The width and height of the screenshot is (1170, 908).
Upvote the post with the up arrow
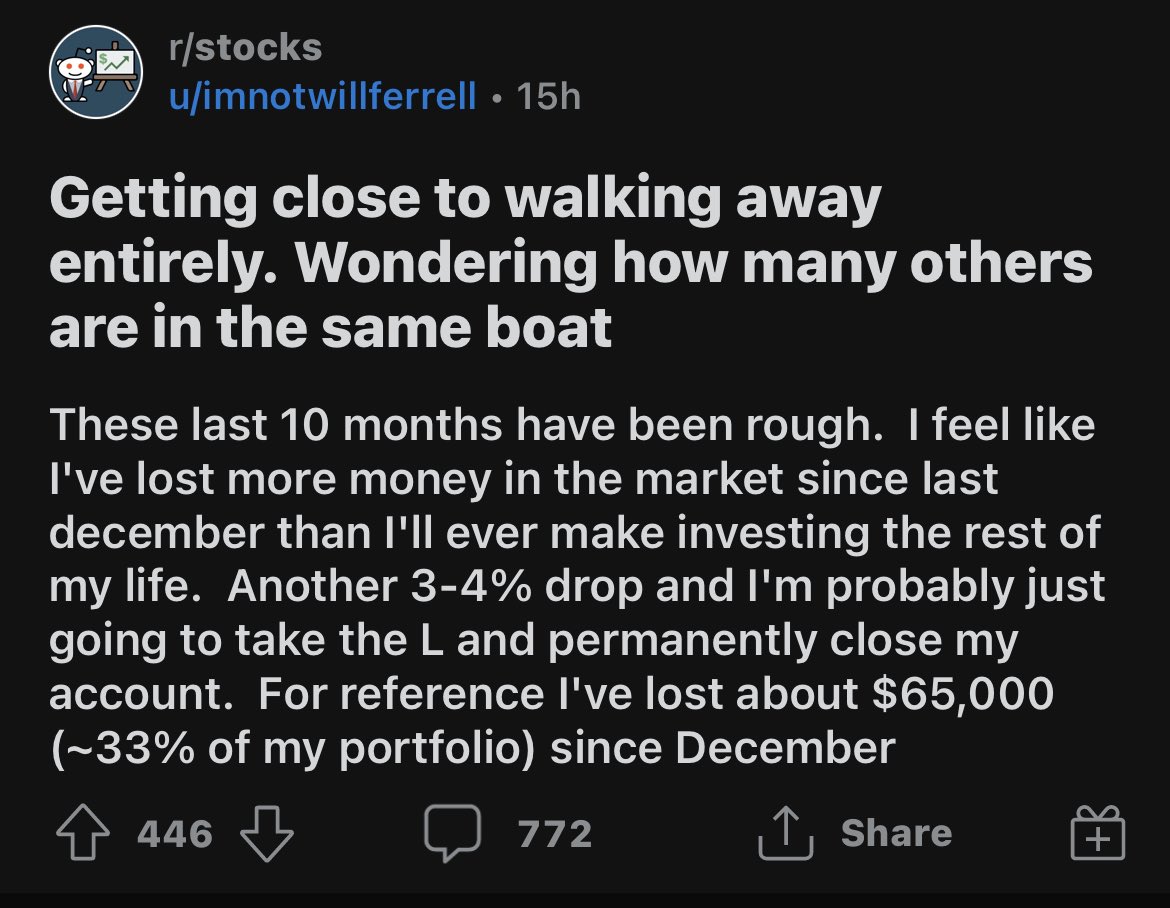point(83,833)
